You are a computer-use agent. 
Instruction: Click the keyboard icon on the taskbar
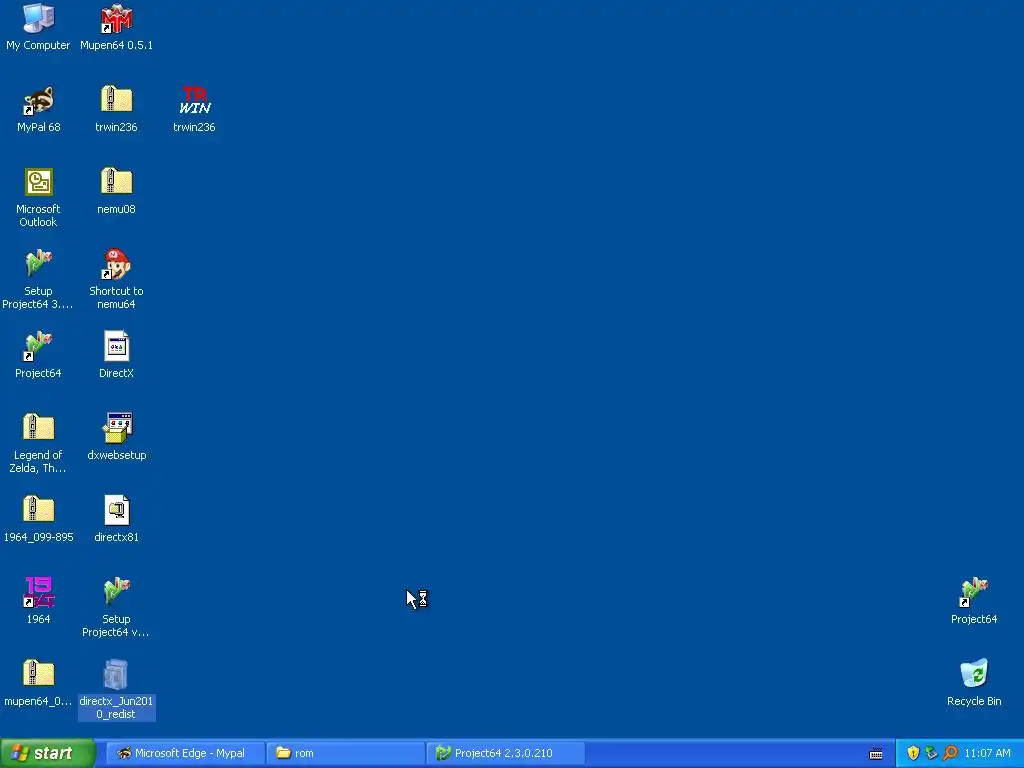876,754
